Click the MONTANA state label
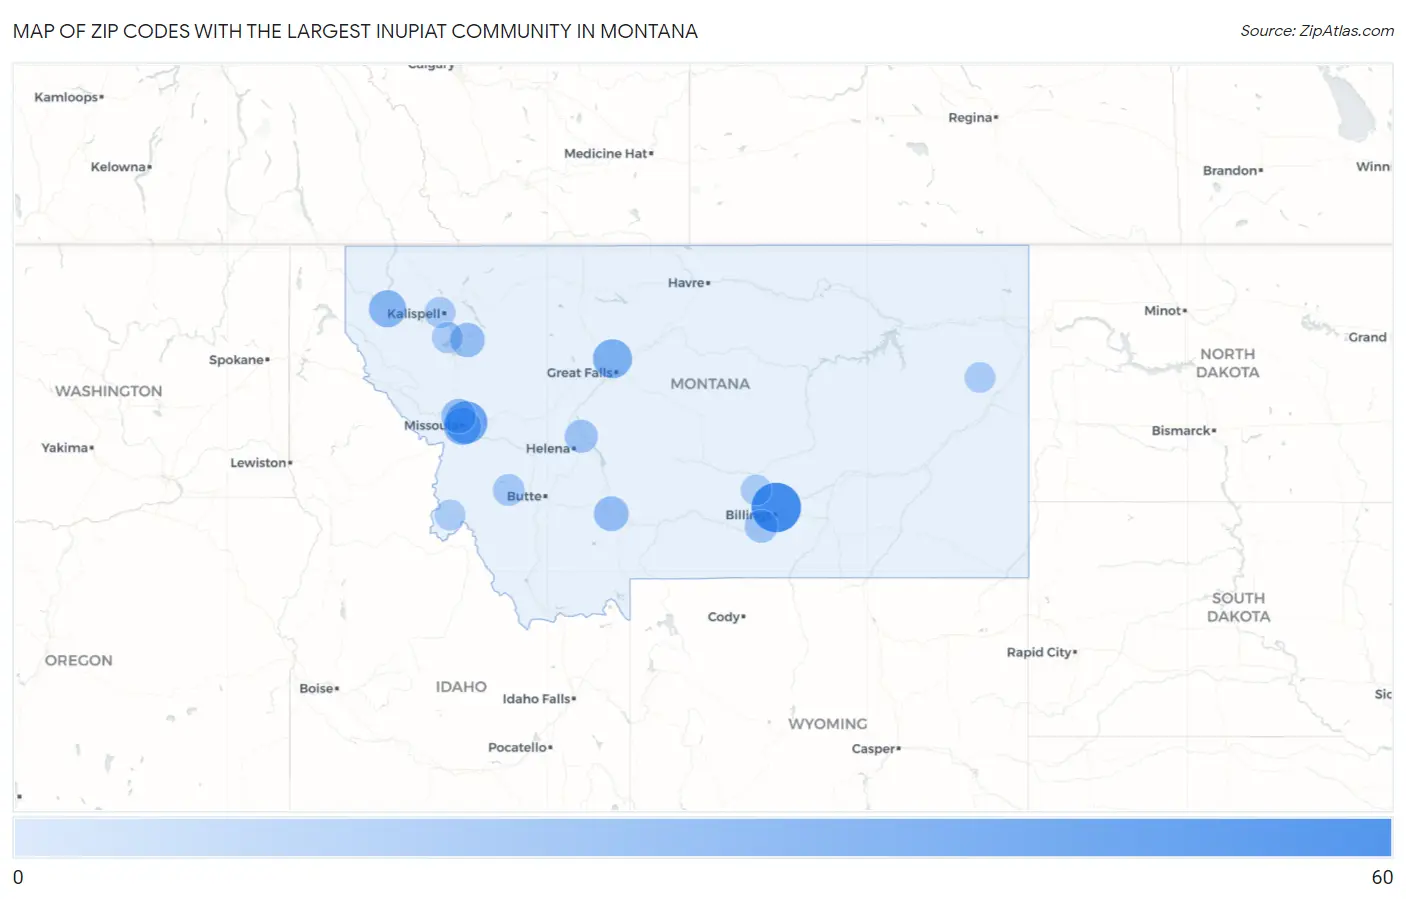This screenshot has height=899, width=1406. [x=710, y=384]
